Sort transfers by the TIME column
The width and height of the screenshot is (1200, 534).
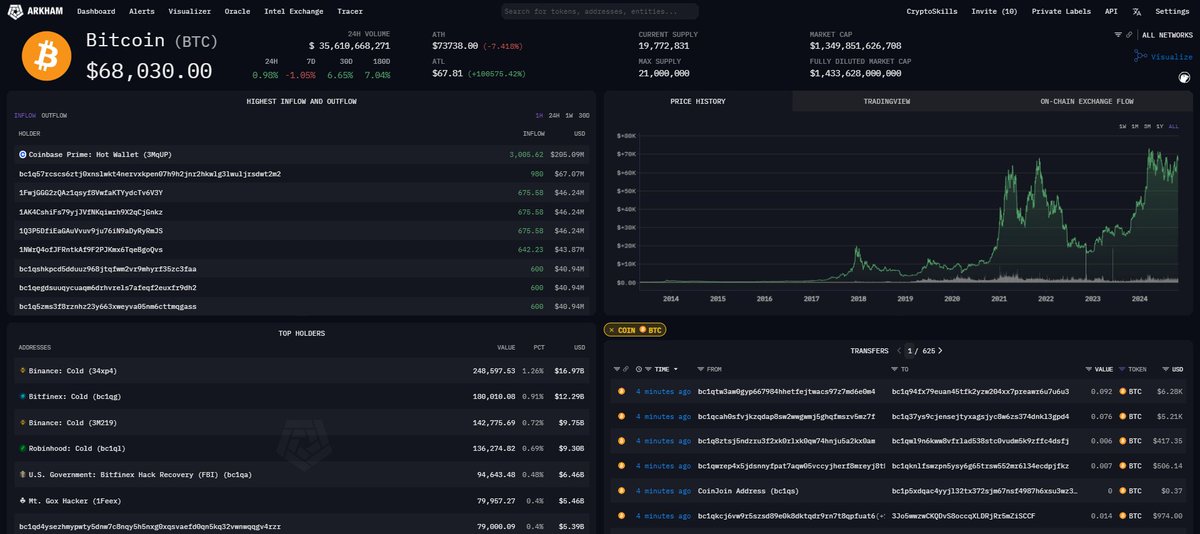point(662,369)
